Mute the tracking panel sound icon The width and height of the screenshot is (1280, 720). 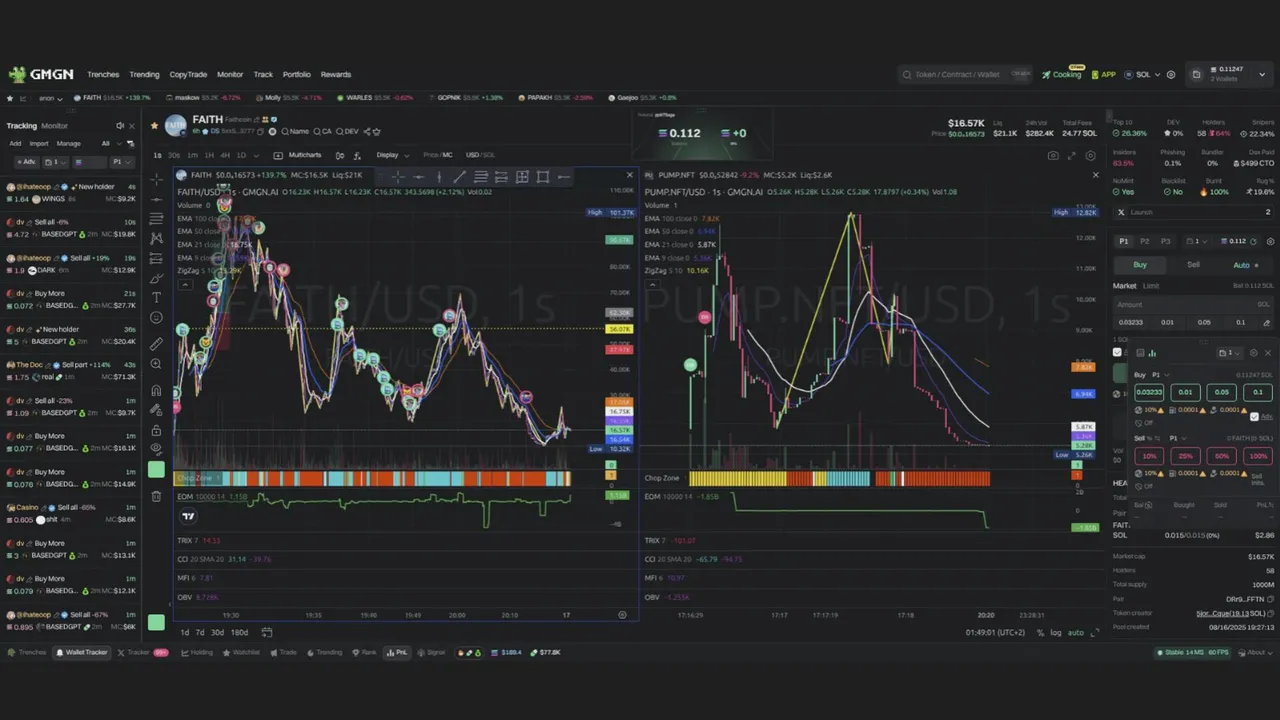[120, 126]
